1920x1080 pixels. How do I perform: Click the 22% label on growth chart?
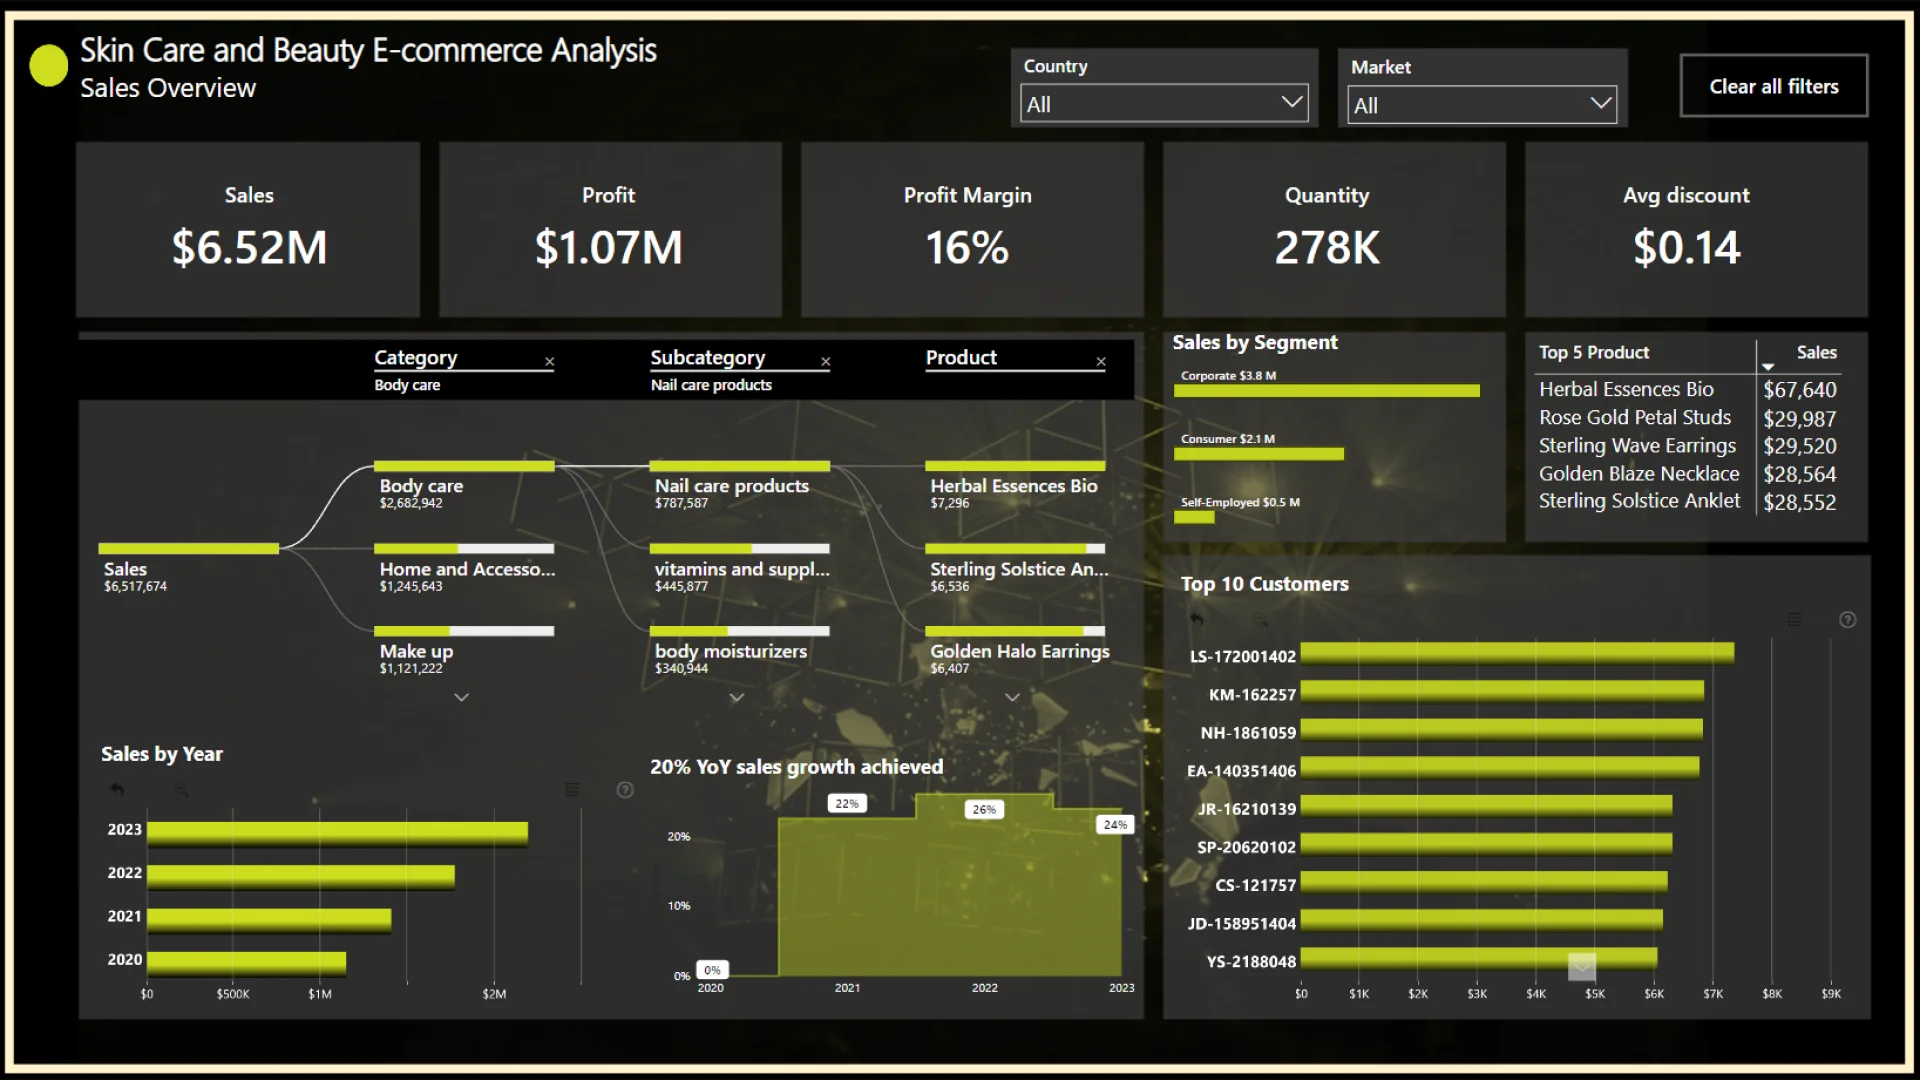tap(847, 803)
